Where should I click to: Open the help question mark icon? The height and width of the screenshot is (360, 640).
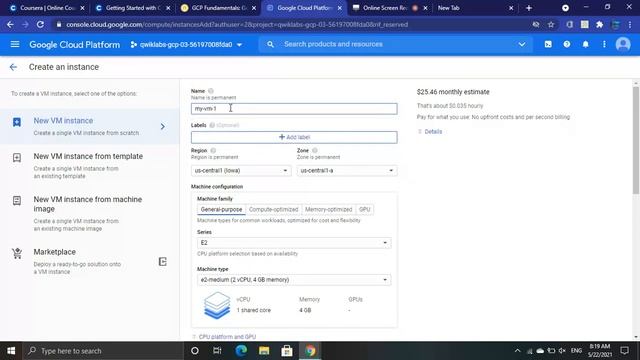[x=567, y=44]
